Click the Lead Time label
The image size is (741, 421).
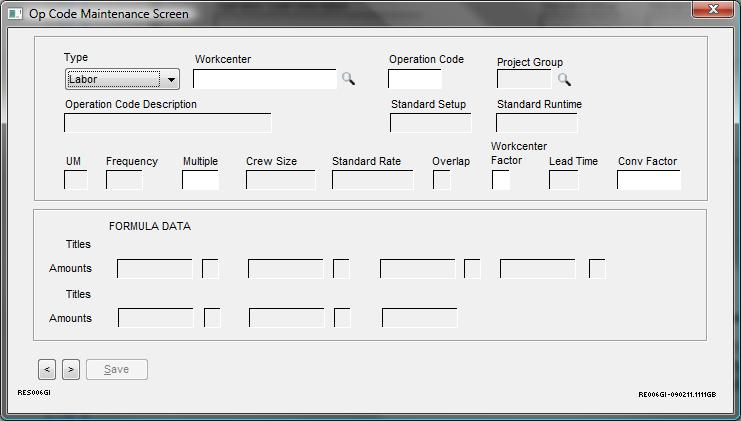[573, 161]
